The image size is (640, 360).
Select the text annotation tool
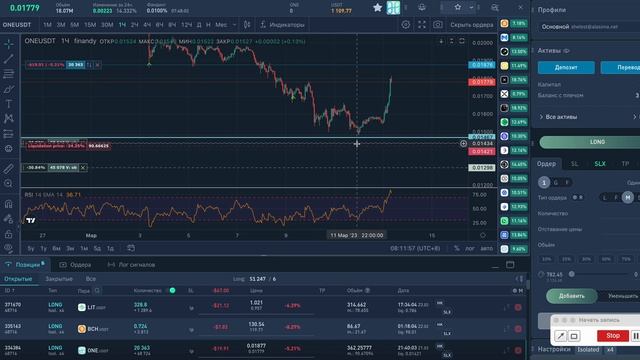pos(9,104)
